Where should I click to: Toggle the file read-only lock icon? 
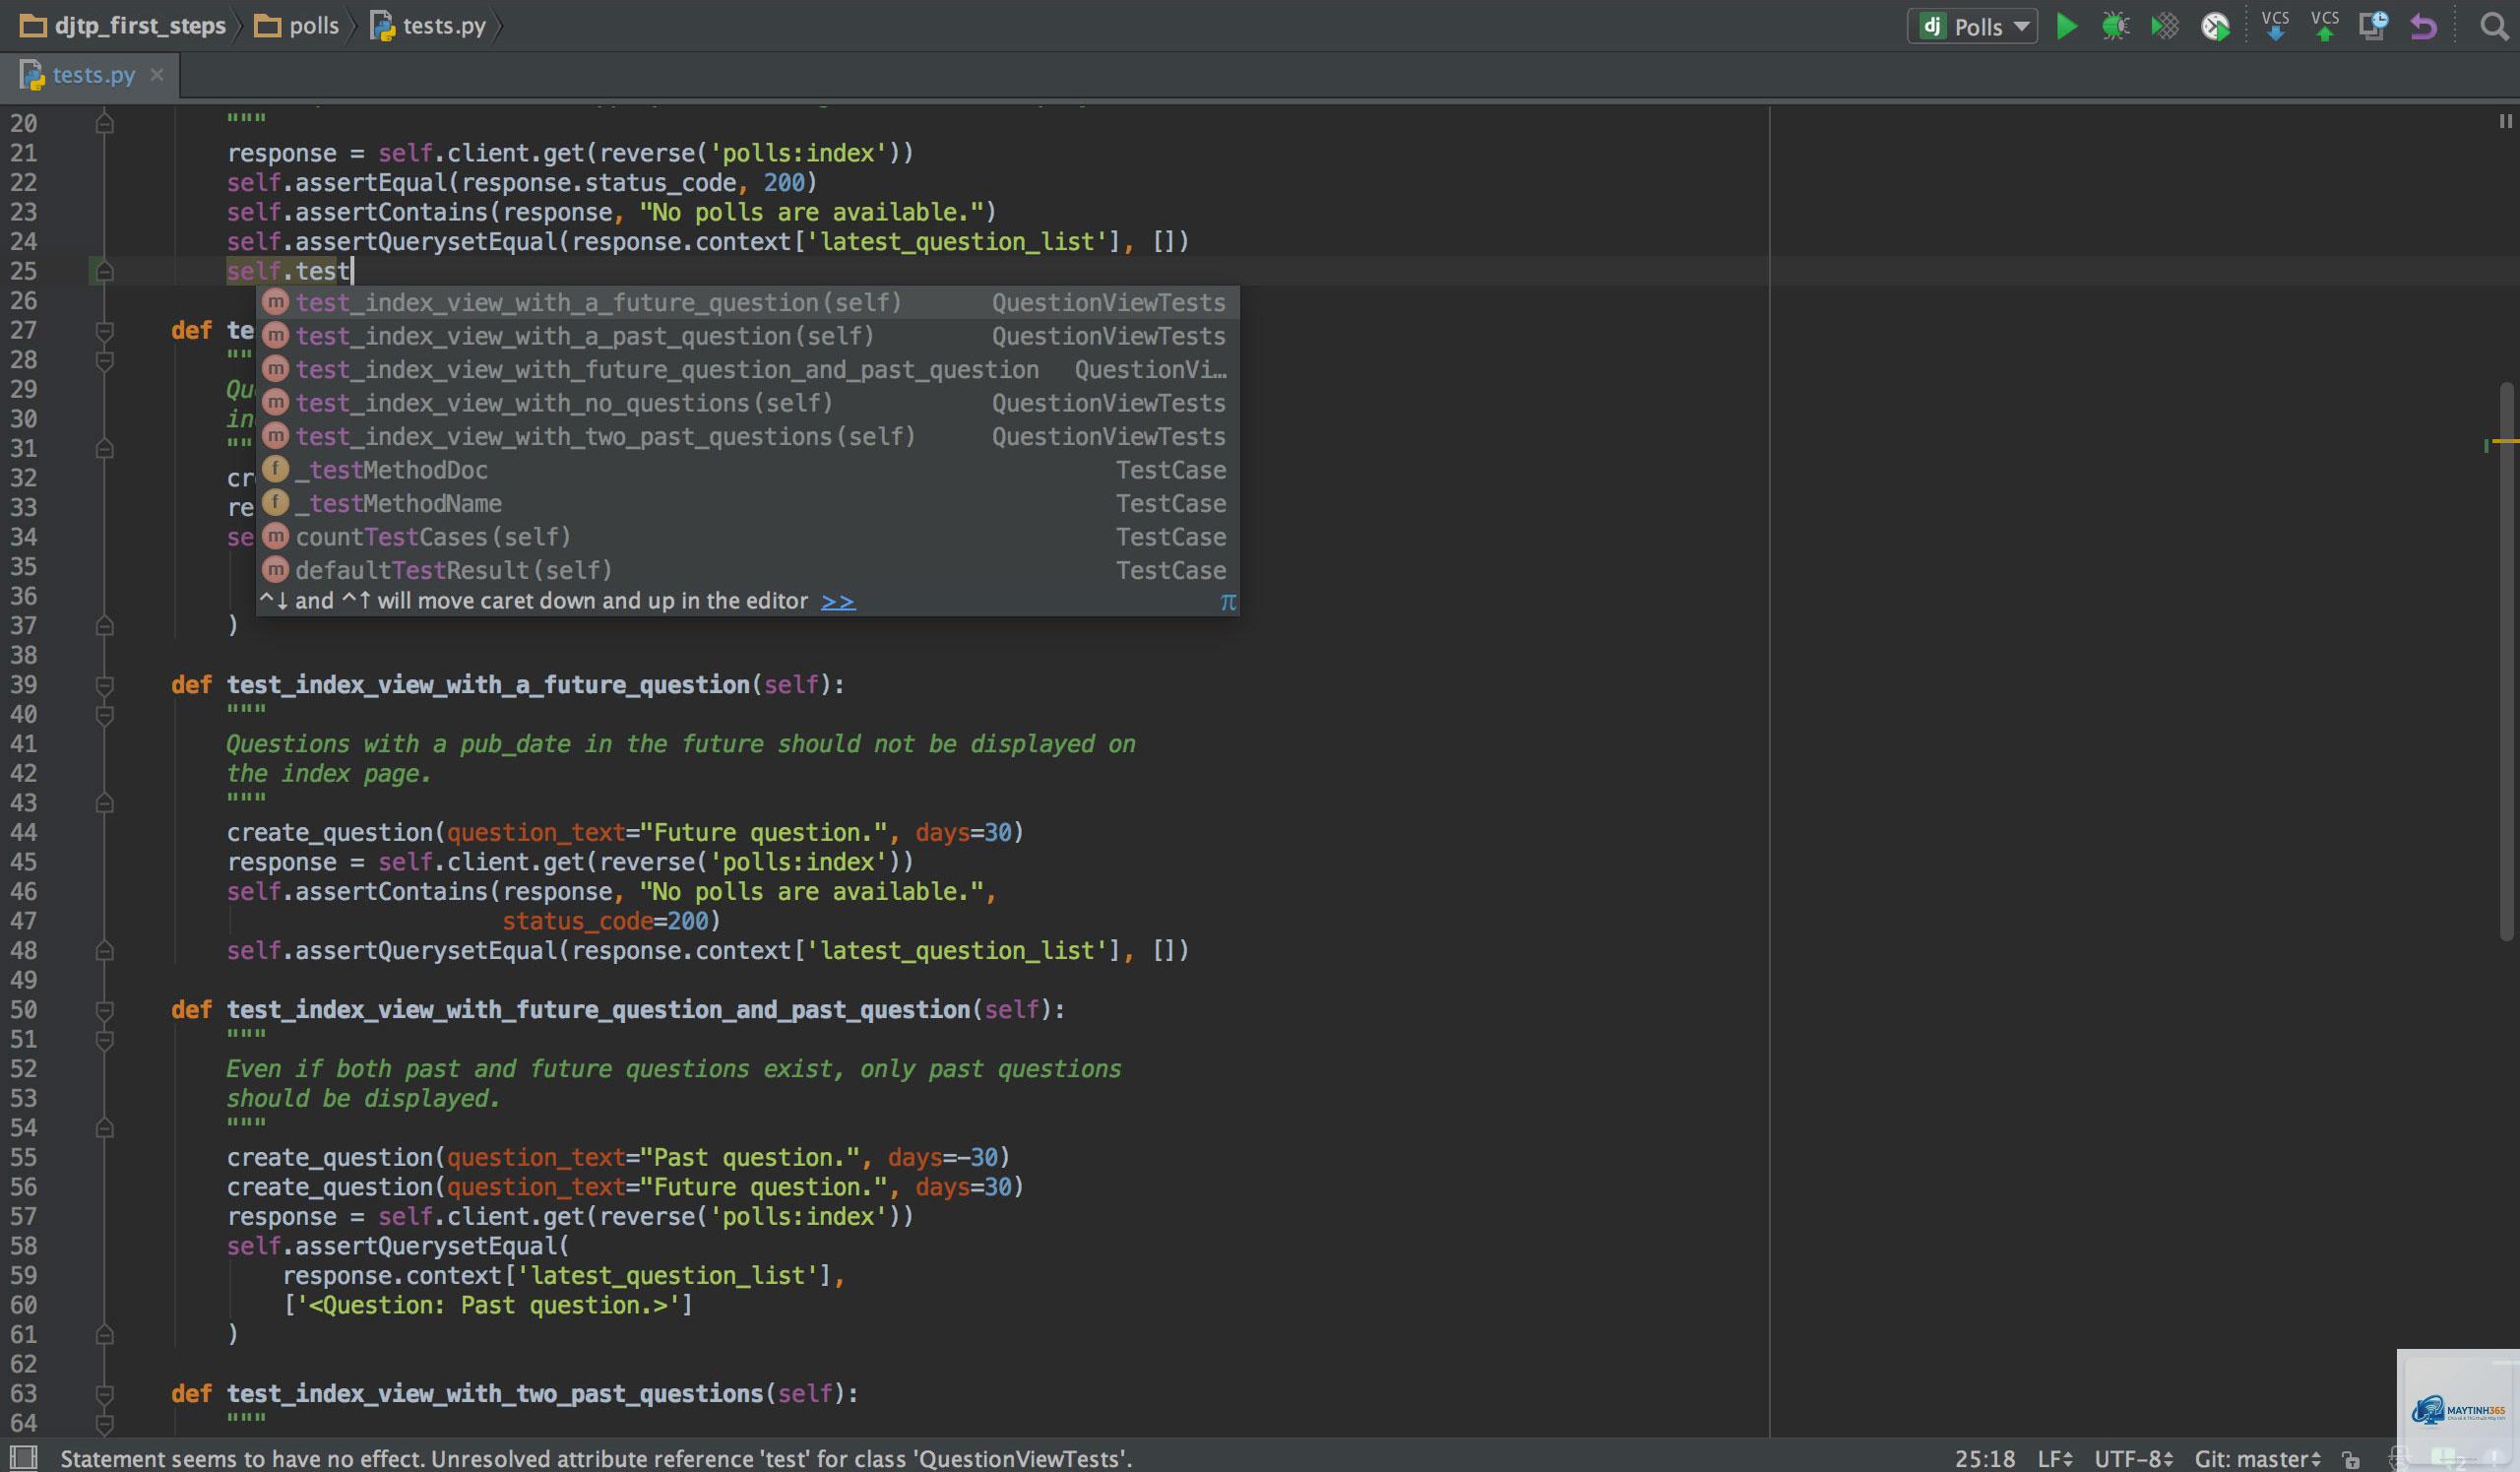[x=2351, y=1459]
